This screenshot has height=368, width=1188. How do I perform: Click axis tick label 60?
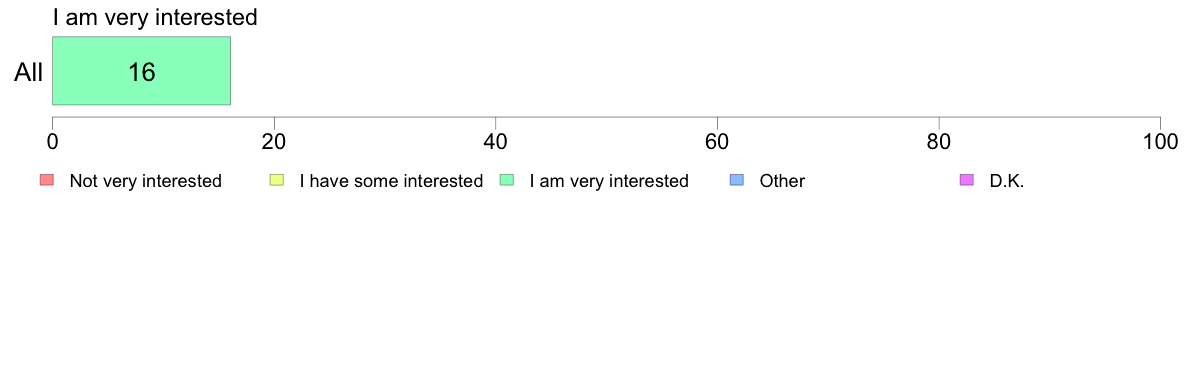pos(717,142)
